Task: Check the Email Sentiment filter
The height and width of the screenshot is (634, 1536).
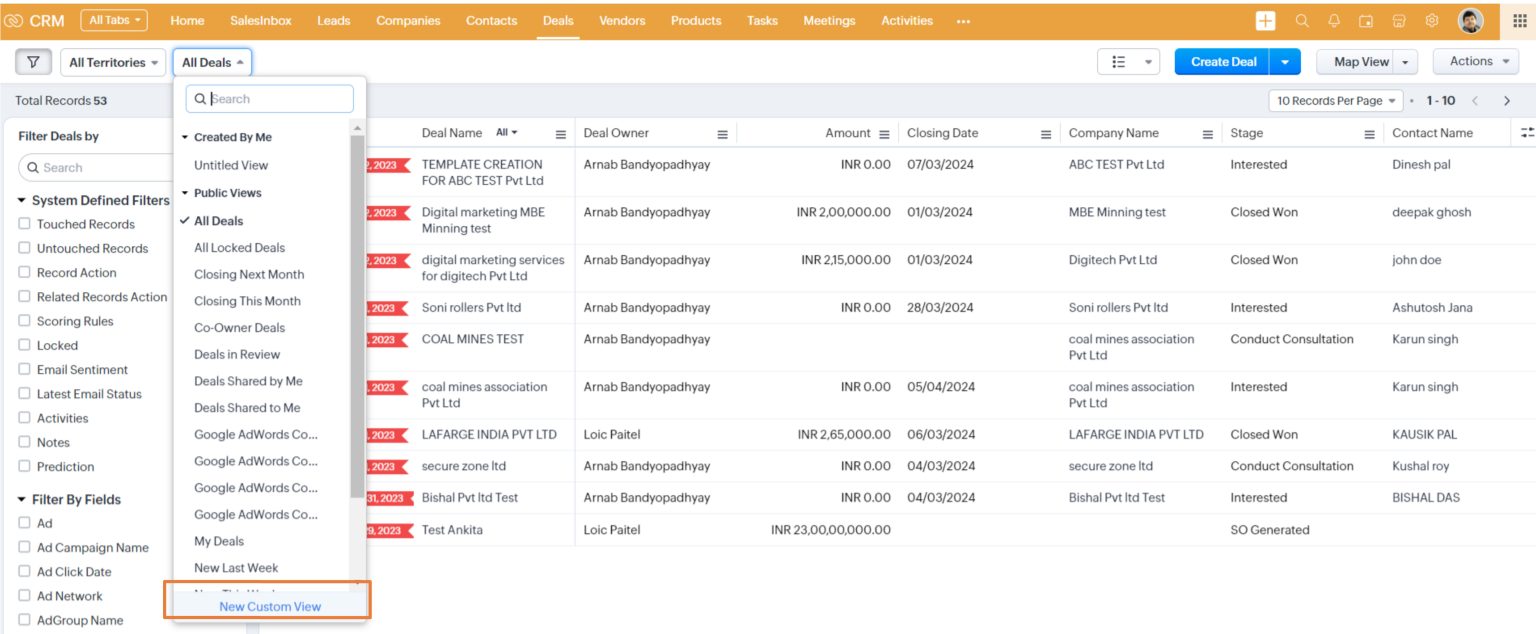Action: 25,369
